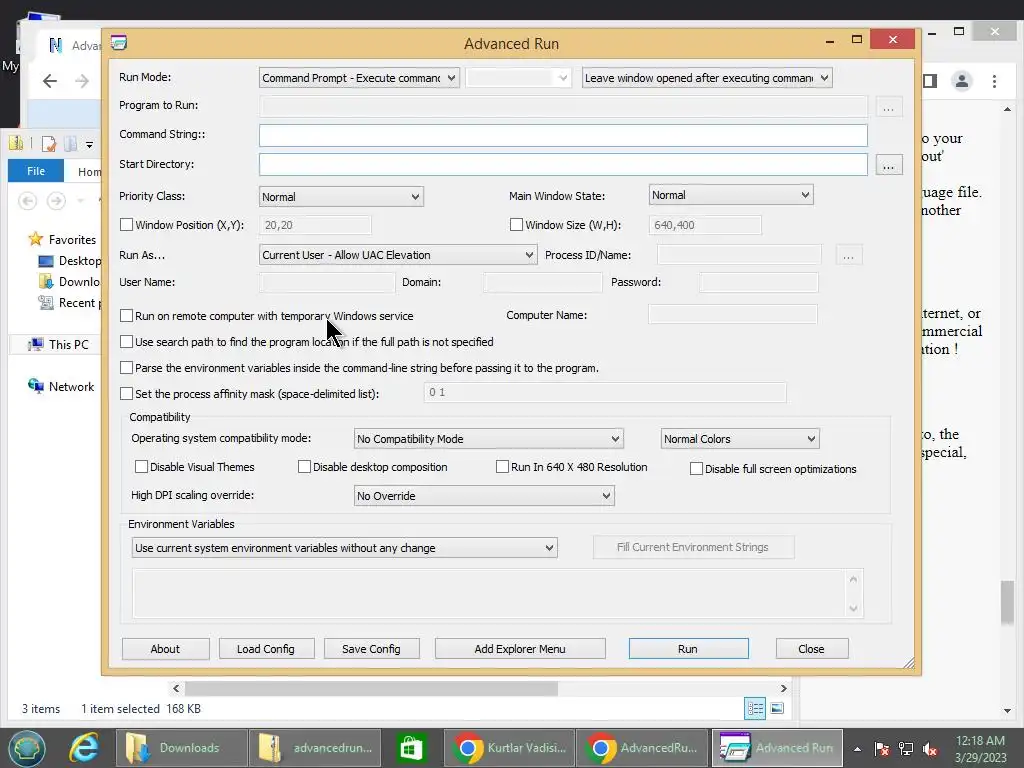Tick Run In 640 X 480 Resolution
Viewport: 1024px width, 768px height.
(502, 466)
